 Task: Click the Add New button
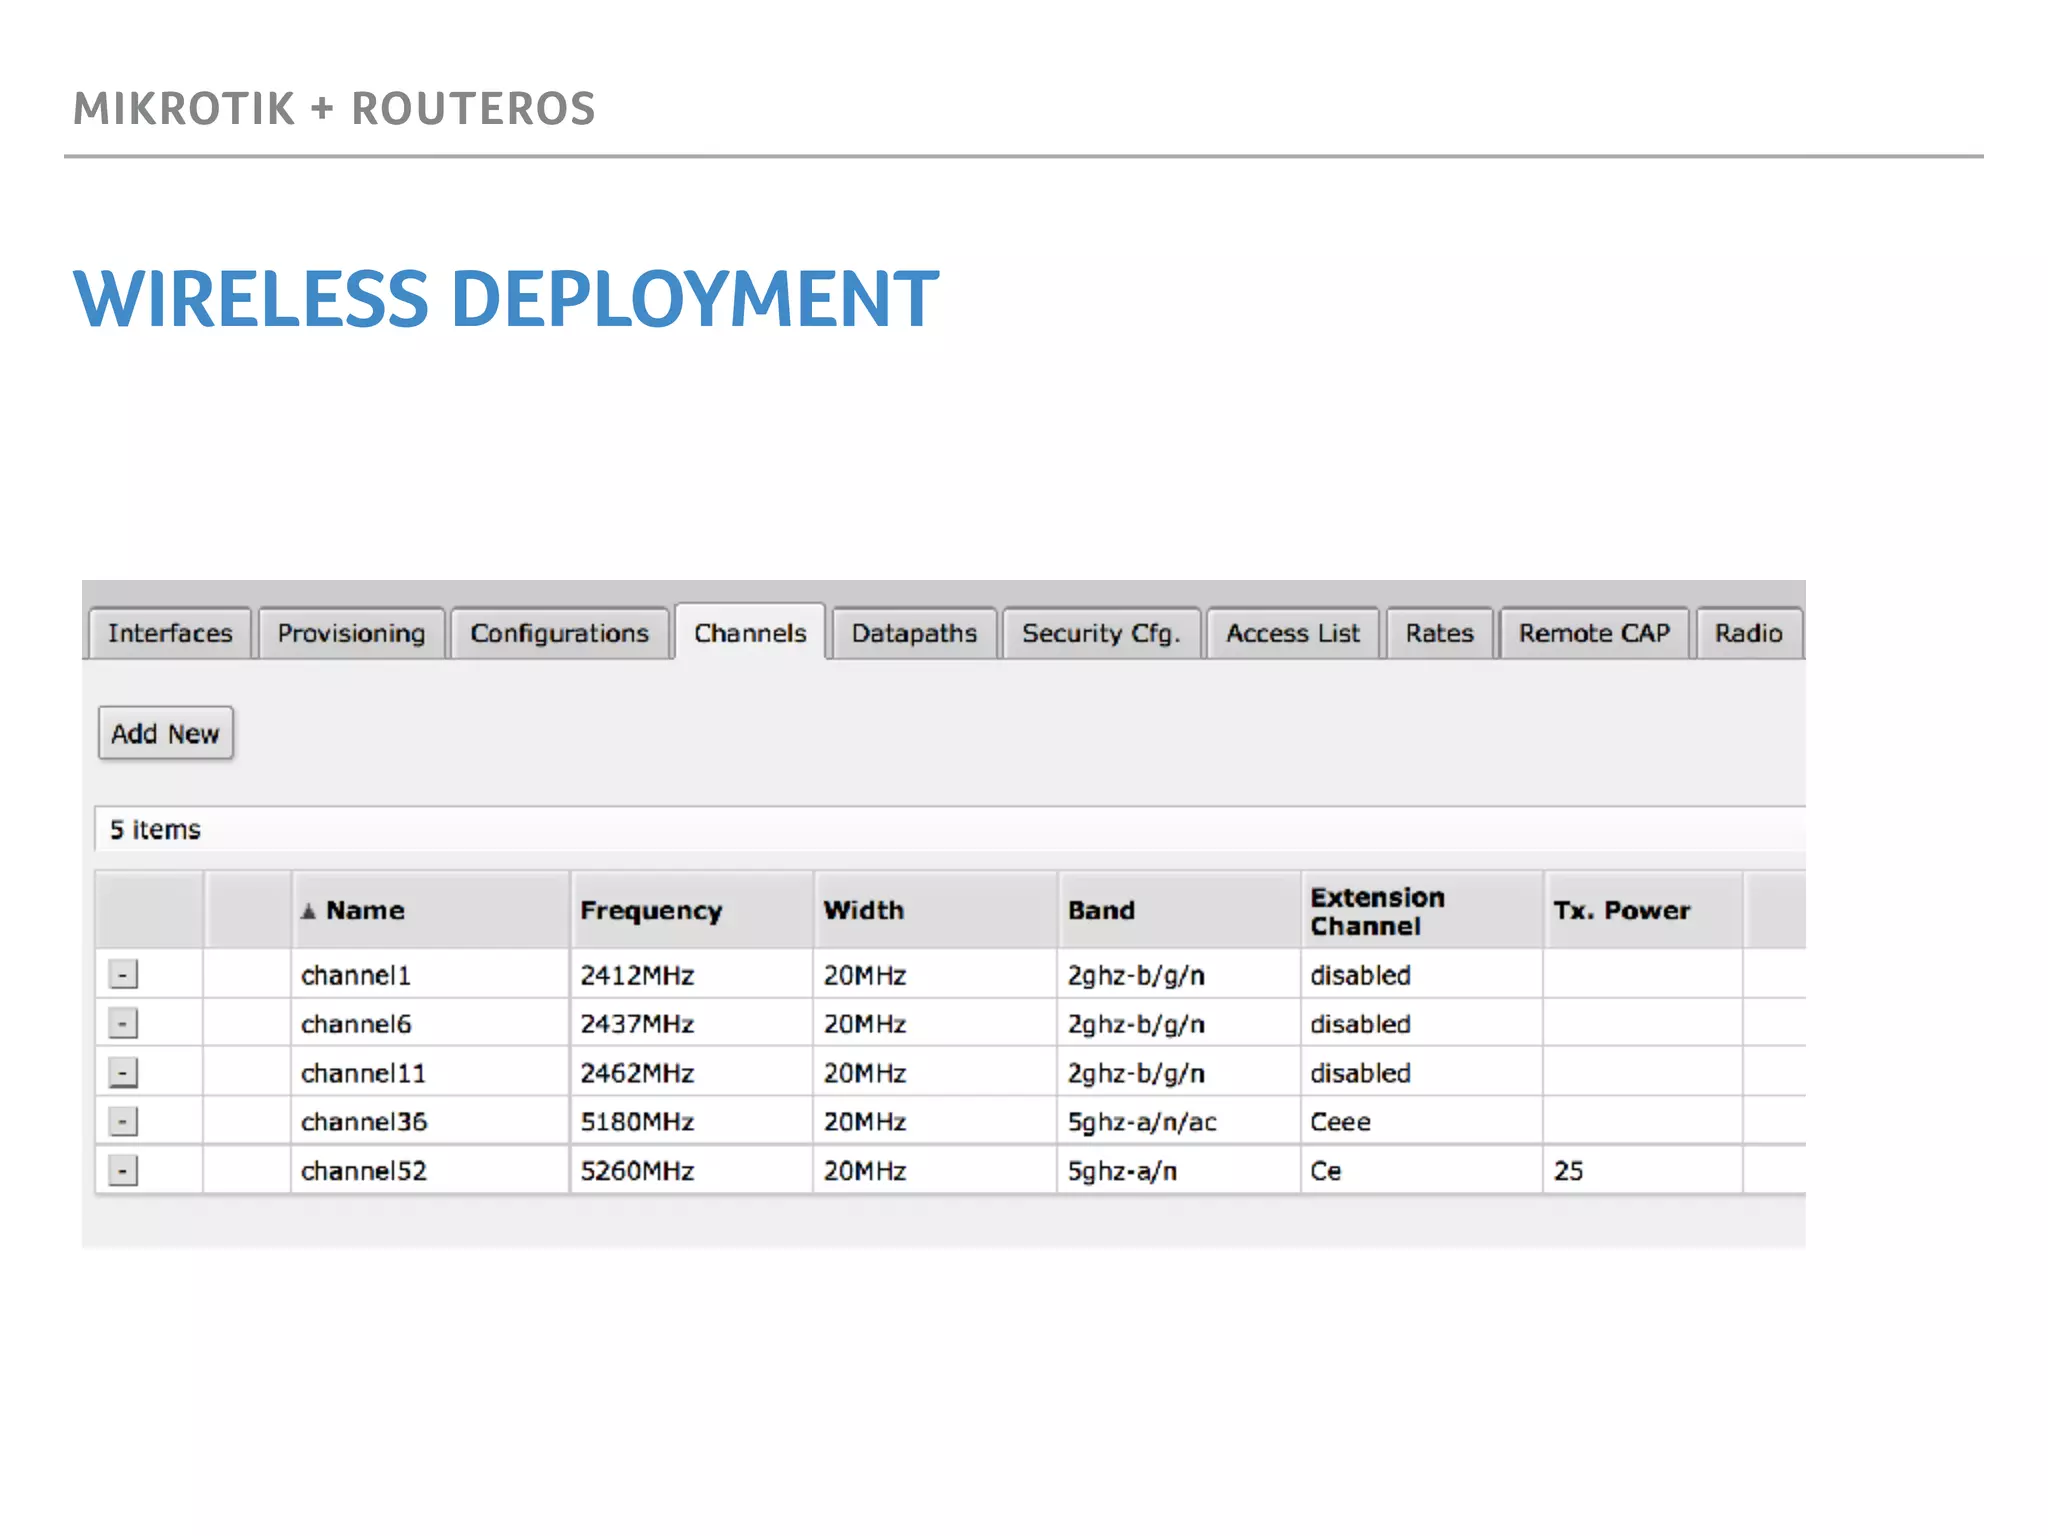point(166,734)
